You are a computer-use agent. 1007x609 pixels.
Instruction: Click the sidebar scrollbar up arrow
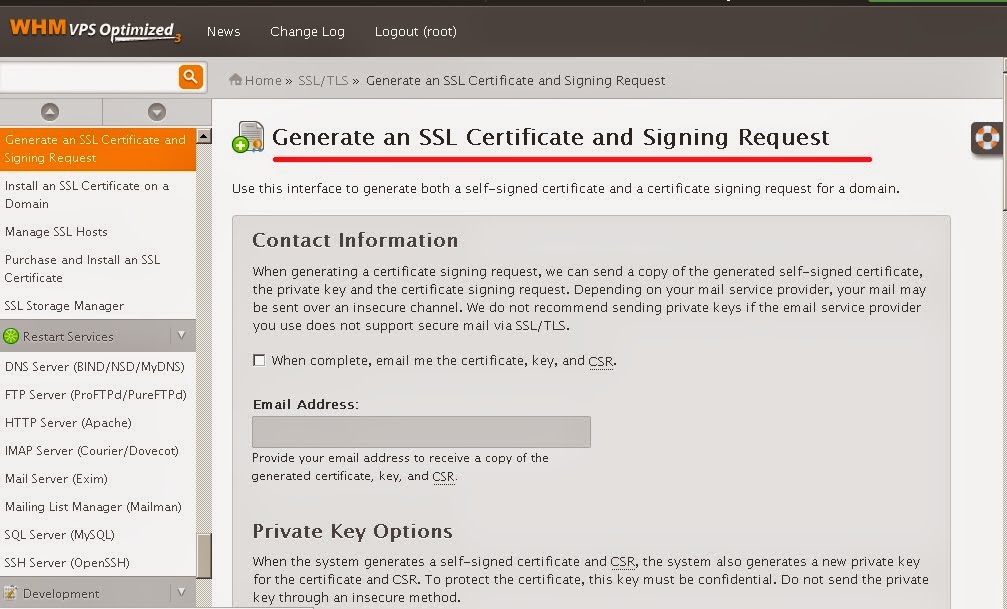coord(204,136)
